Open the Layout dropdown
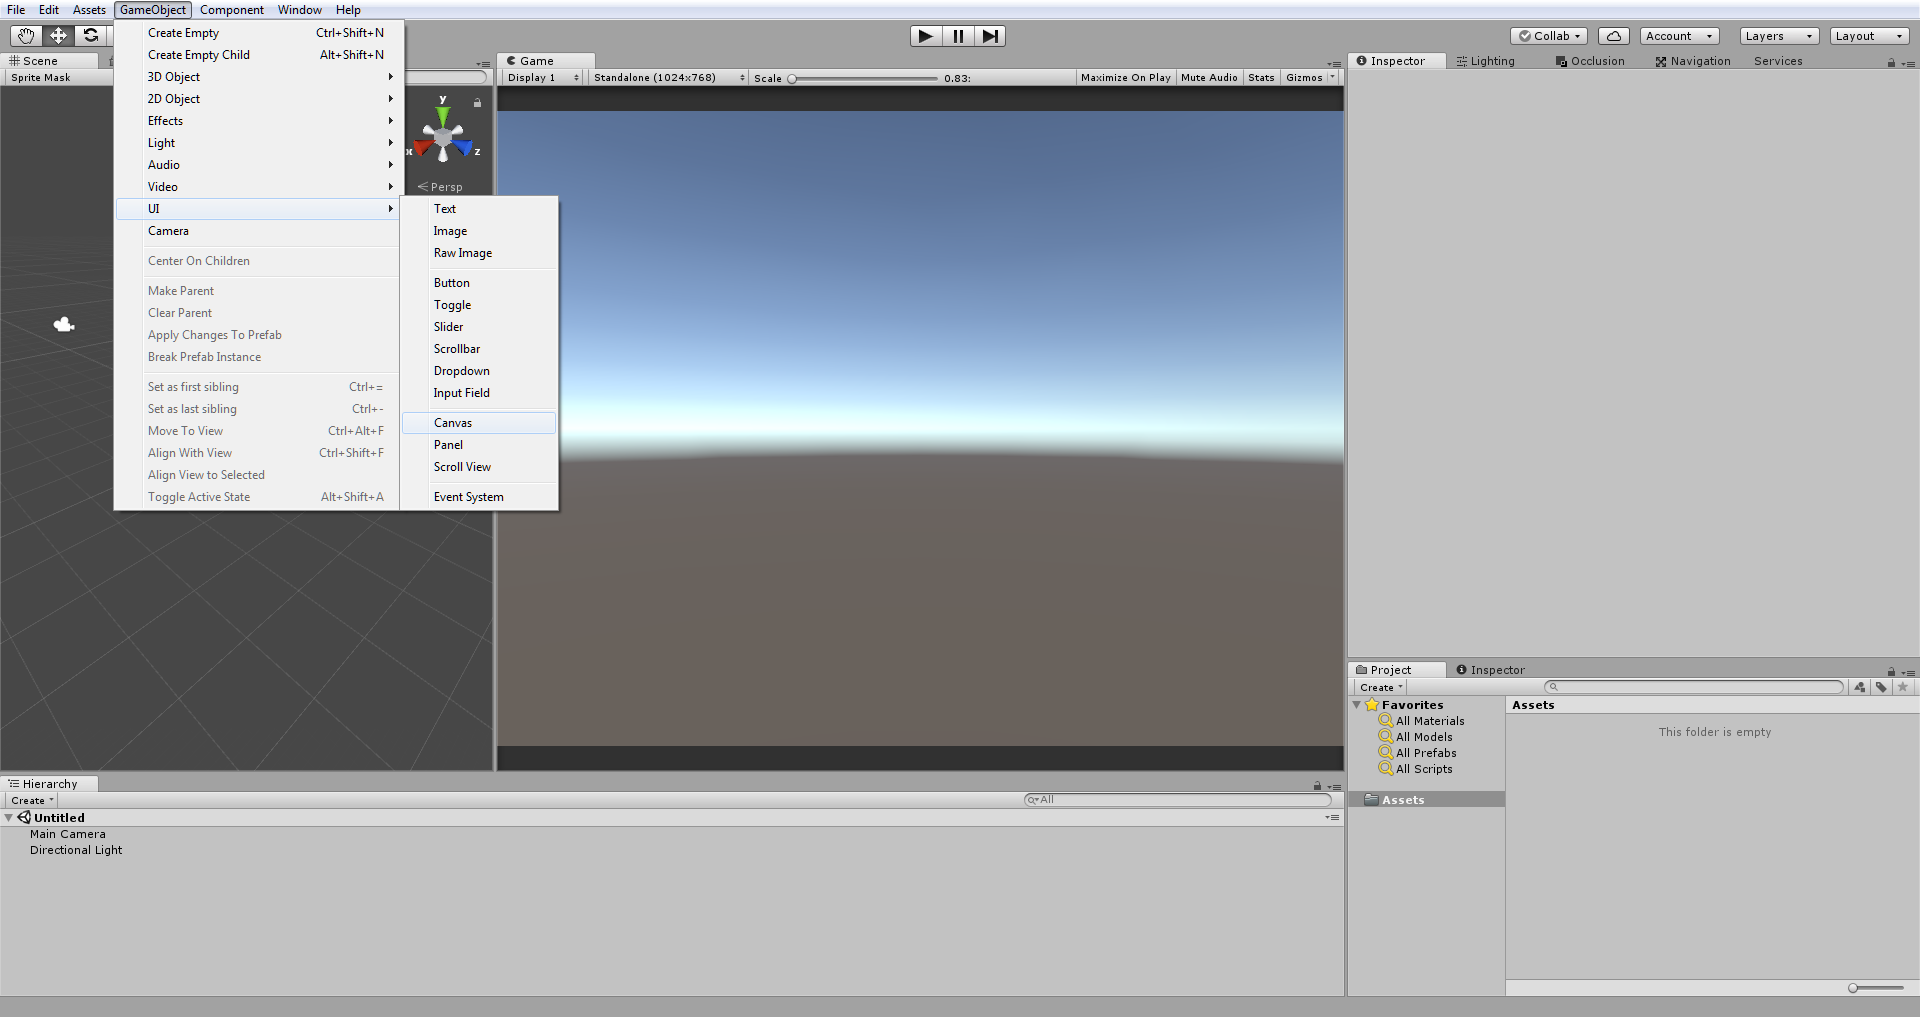This screenshot has width=1920, height=1017. [x=1868, y=36]
